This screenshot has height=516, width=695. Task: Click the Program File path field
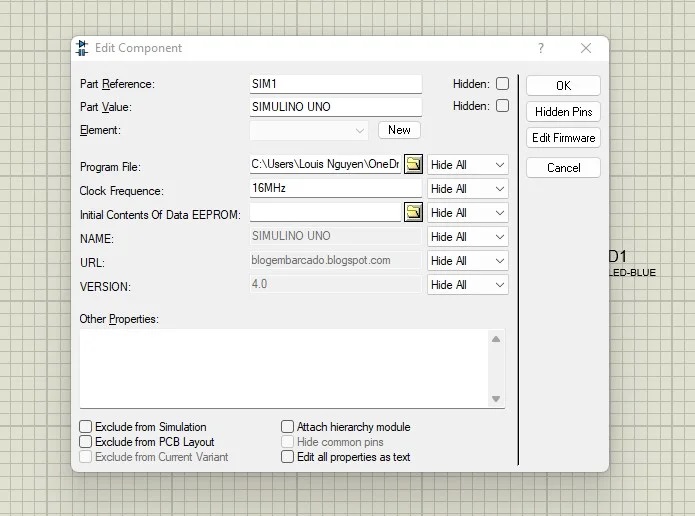(325, 164)
